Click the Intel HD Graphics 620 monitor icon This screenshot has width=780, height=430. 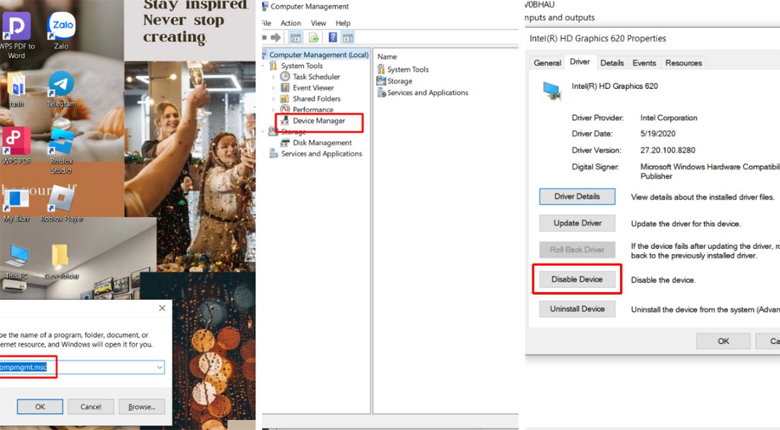552,91
